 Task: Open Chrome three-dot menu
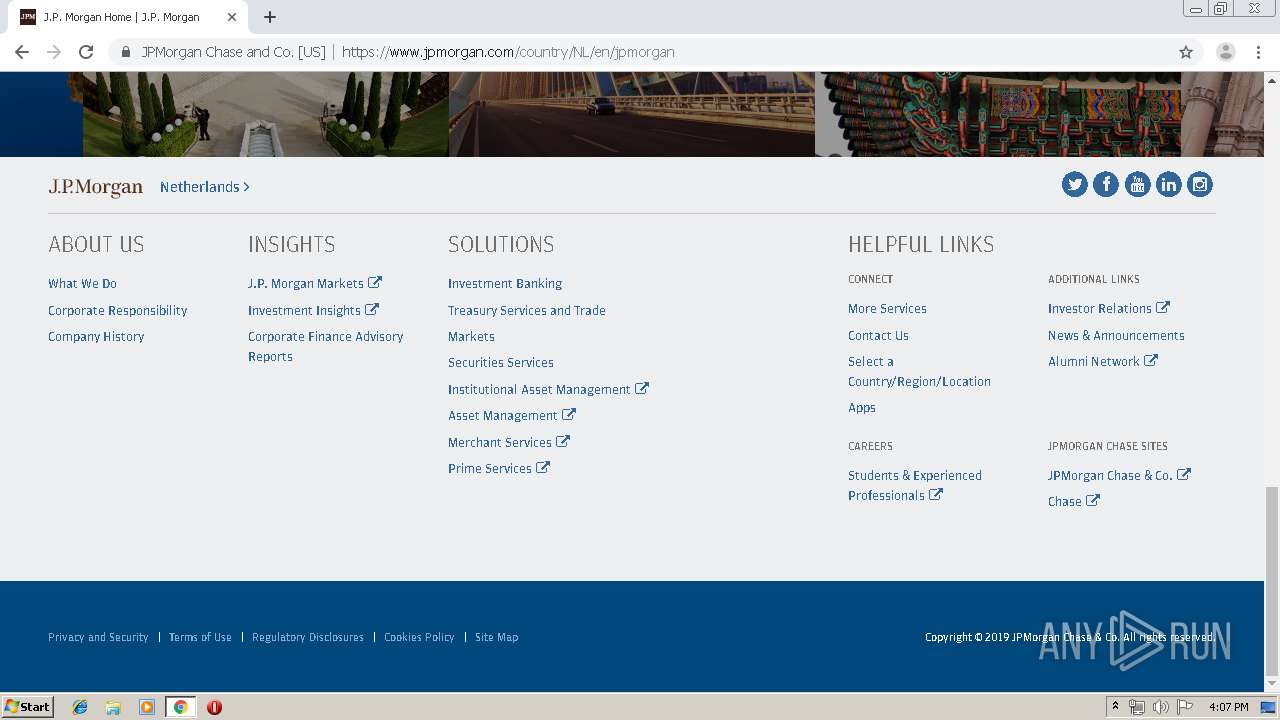[1259, 52]
